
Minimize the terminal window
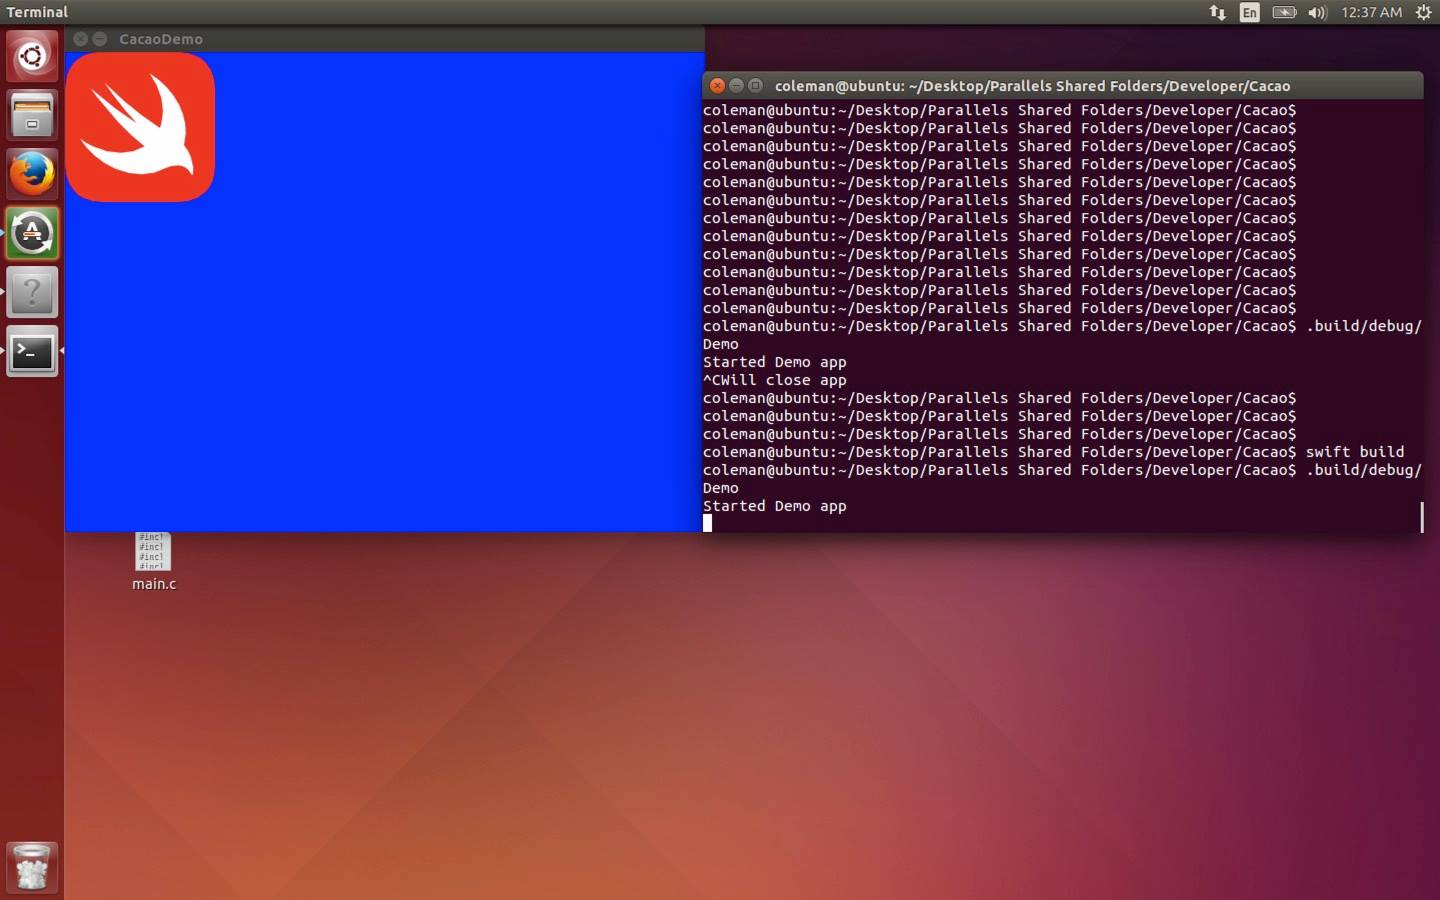[736, 85]
